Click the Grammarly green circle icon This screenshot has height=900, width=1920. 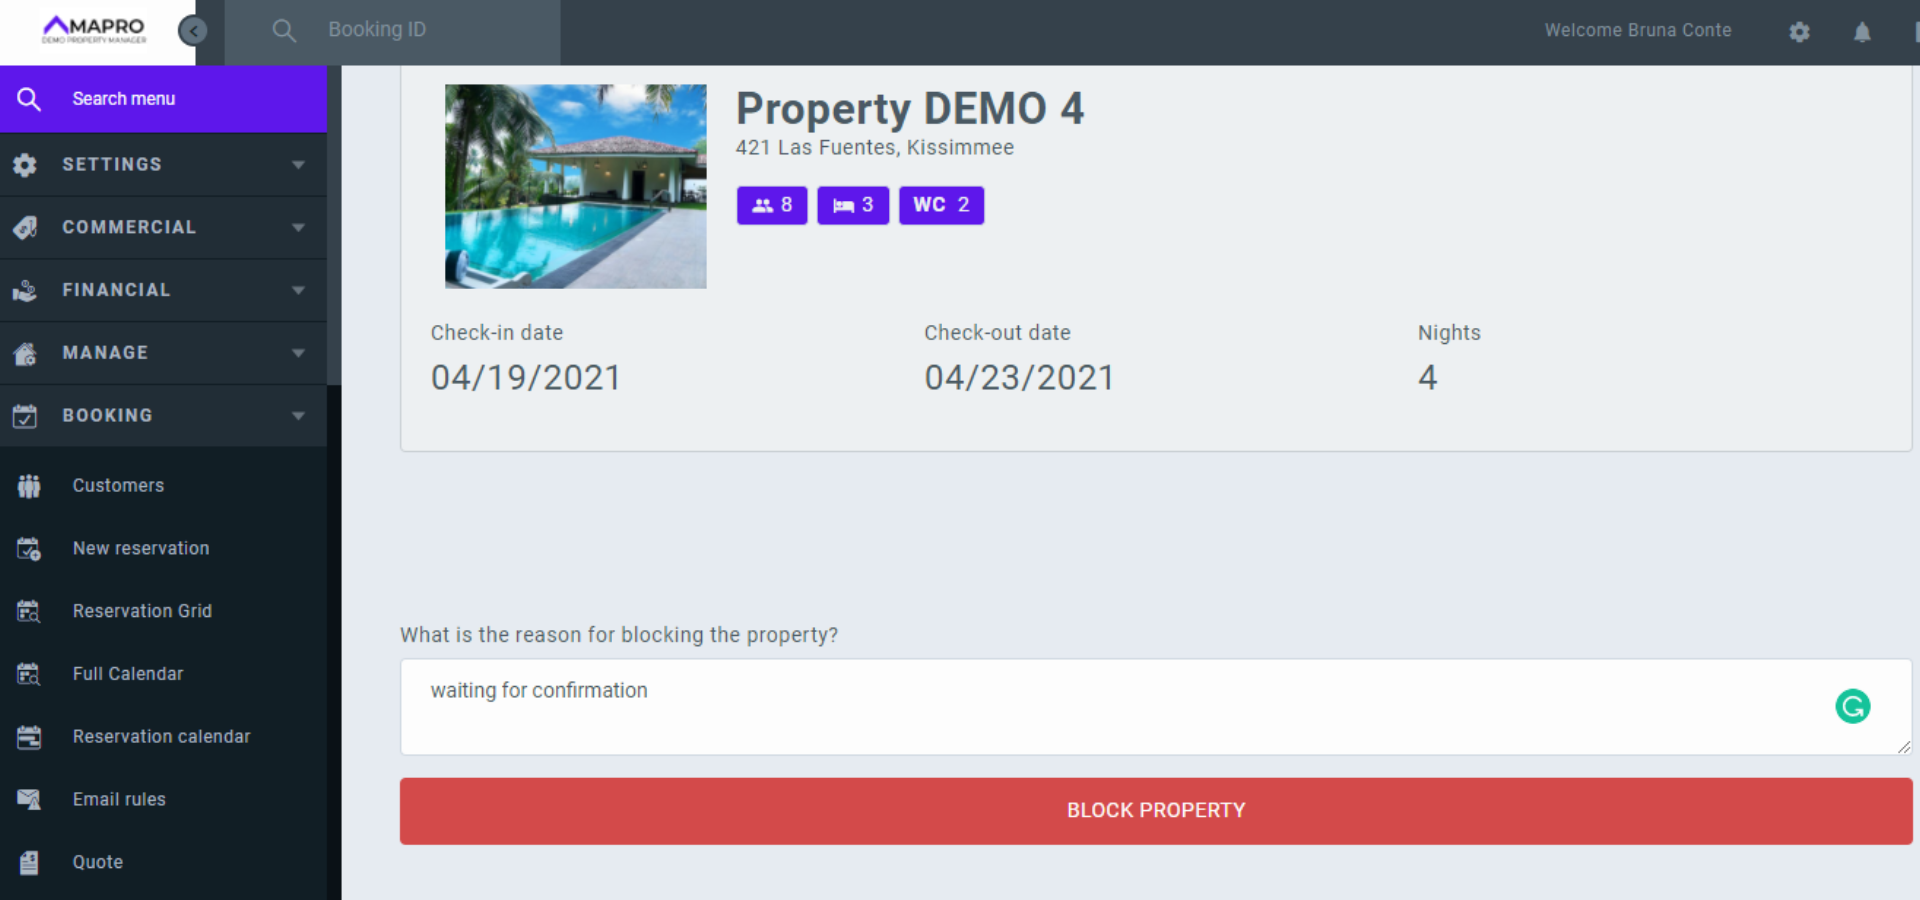coord(1854,707)
